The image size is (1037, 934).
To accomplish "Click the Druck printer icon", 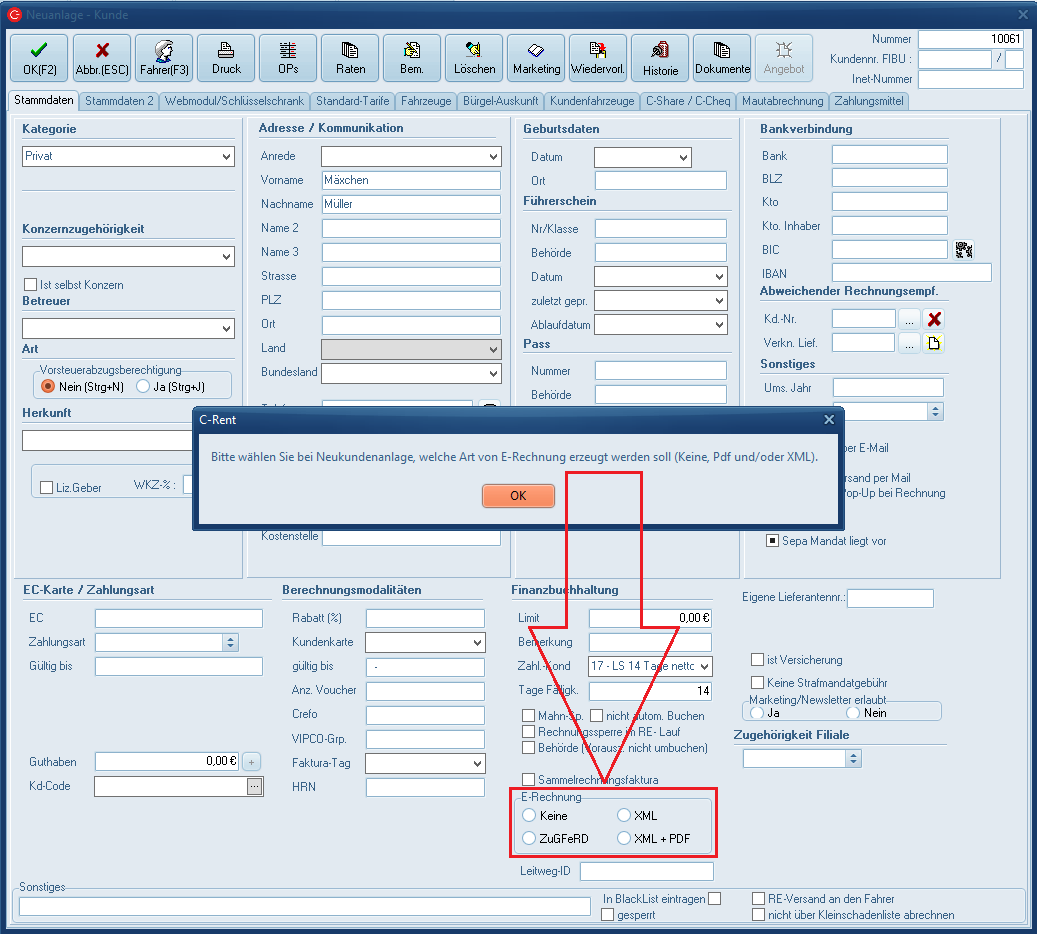I will pos(226,58).
